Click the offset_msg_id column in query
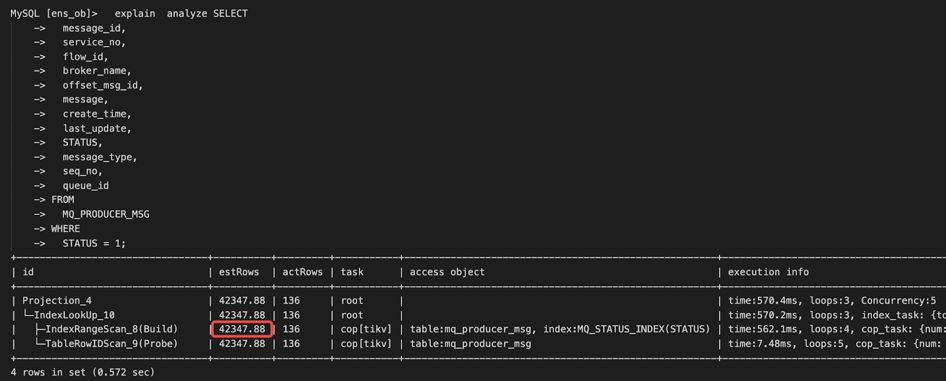The image size is (946, 381). click(103, 85)
